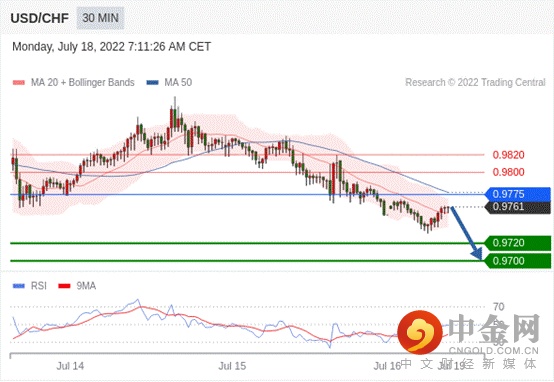Click the Research © 2022 Trading Central credit

475,82
